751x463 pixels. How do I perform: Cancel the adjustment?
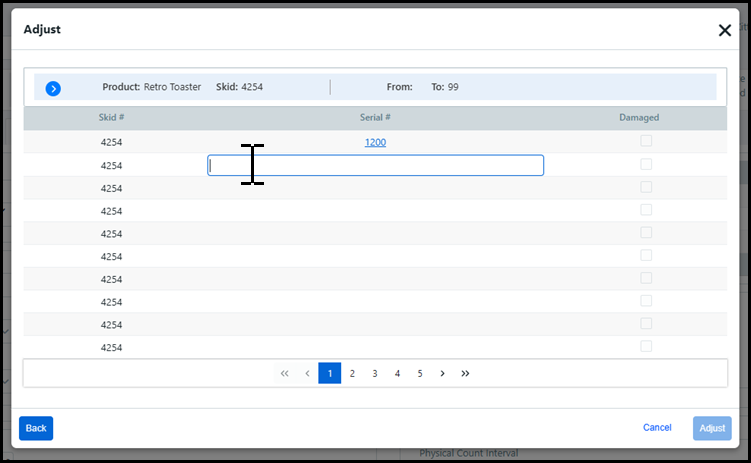tap(657, 428)
